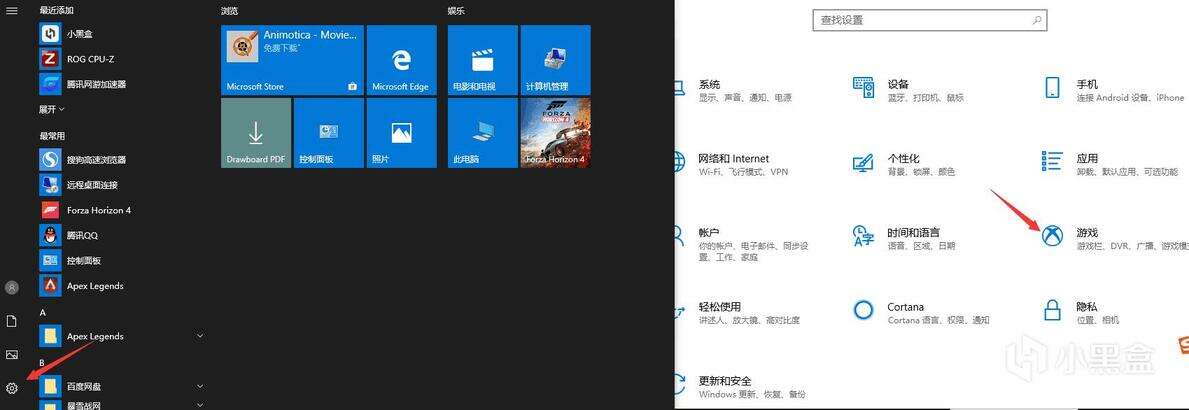This screenshot has width=1189, height=410.
Task: Expand the 展开 recently added list
Action: pyautogui.click(x=52, y=109)
